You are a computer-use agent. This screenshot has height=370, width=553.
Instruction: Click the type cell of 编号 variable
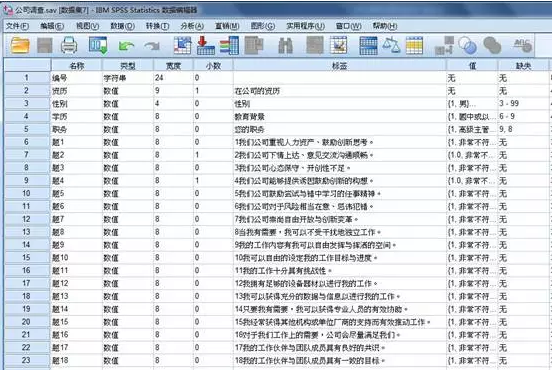click(128, 78)
